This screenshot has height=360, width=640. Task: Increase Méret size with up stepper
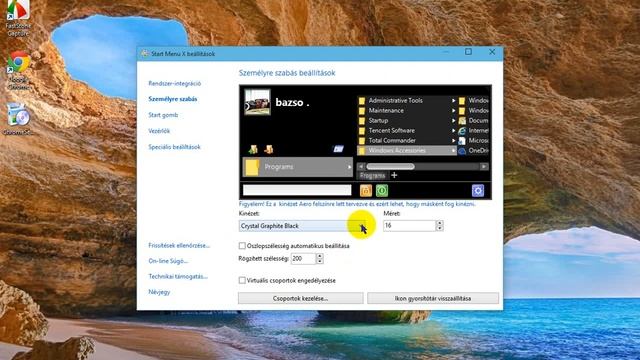pyautogui.click(x=440, y=223)
